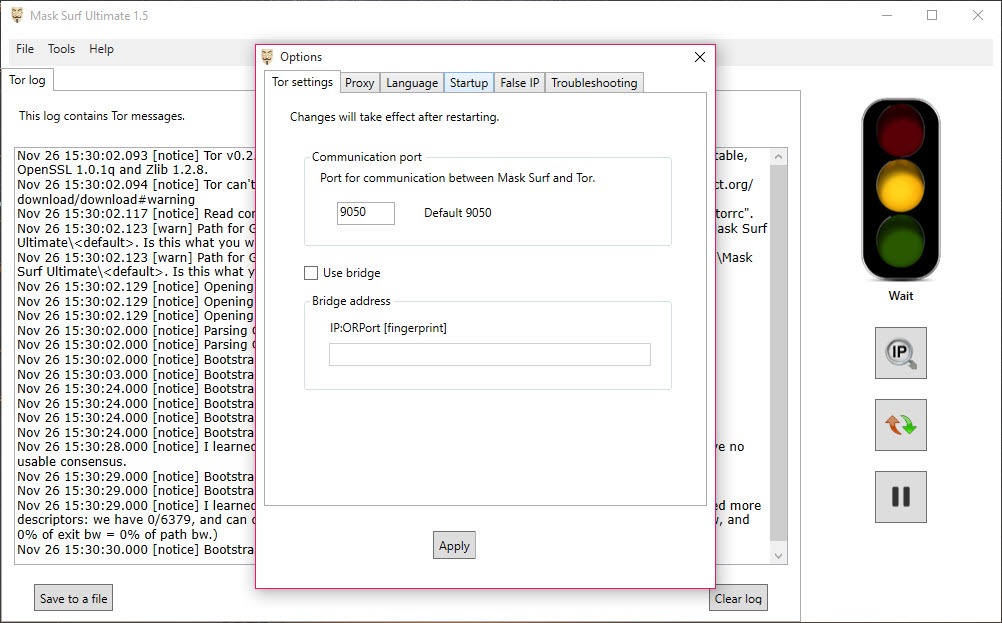This screenshot has width=1002, height=623.
Task: Switch to the Startup tab
Action: point(469,83)
